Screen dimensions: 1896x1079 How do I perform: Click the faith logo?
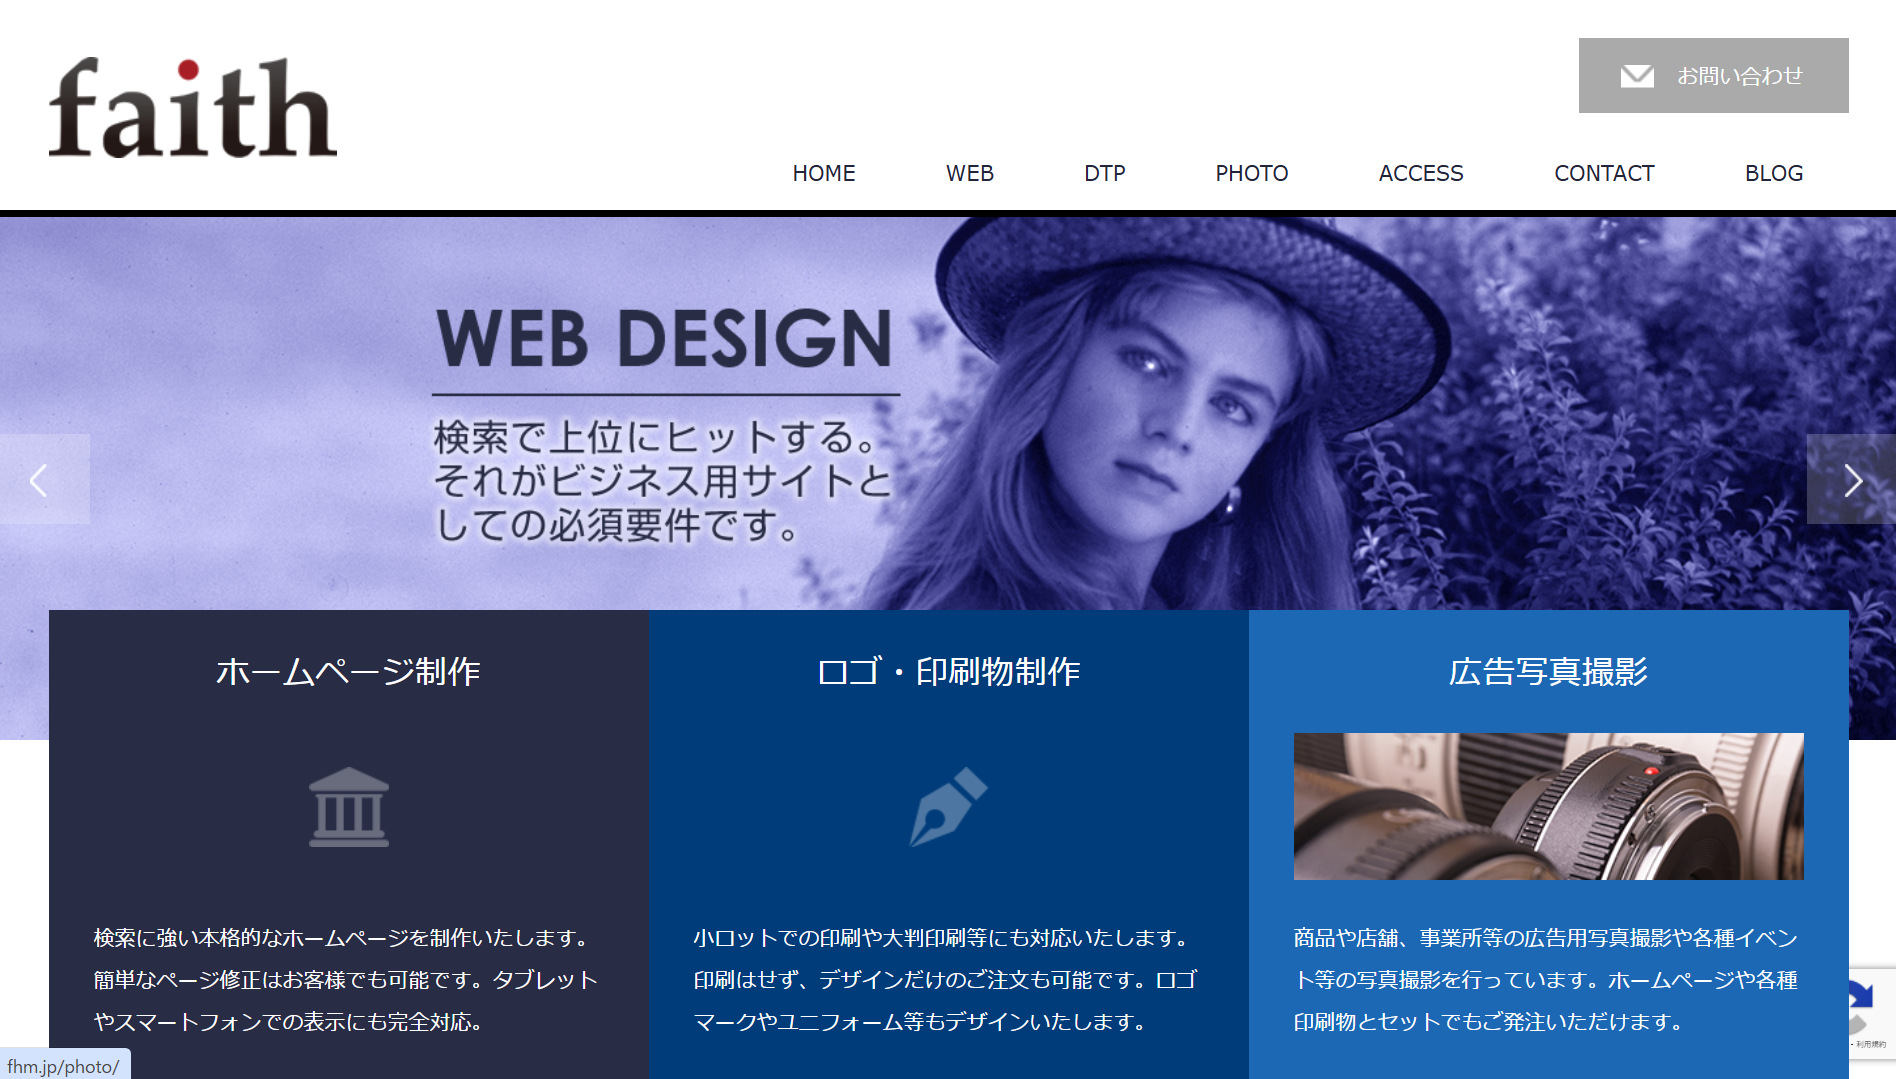pyautogui.click(x=193, y=107)
